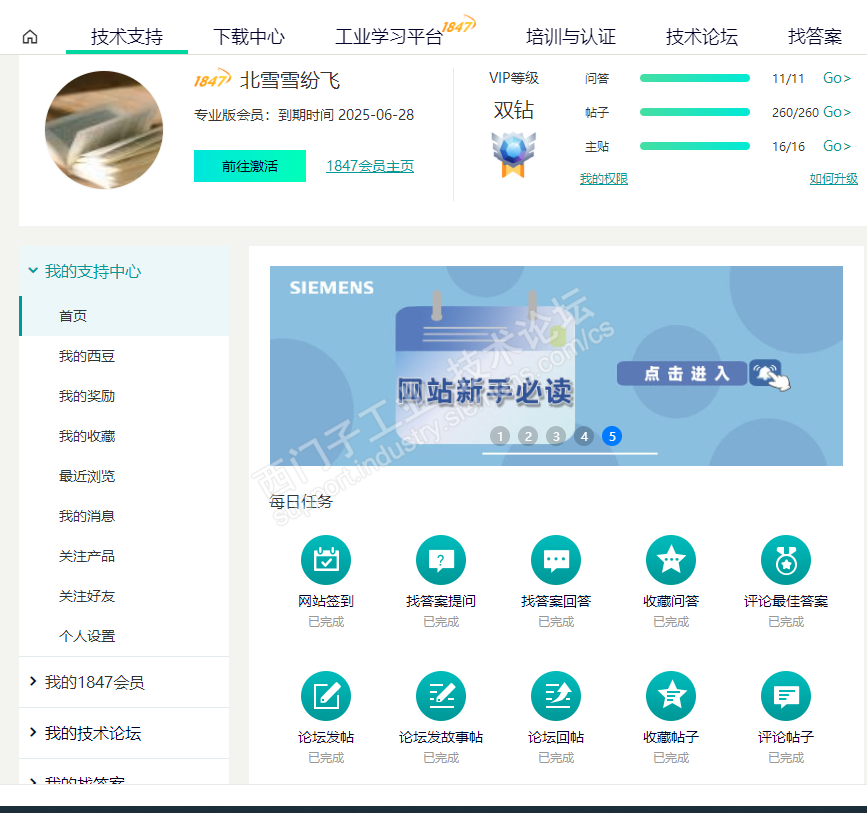Open the 找答案 tab
The width and height of the screenshot is (867, 813).
[x=815, y=37]
